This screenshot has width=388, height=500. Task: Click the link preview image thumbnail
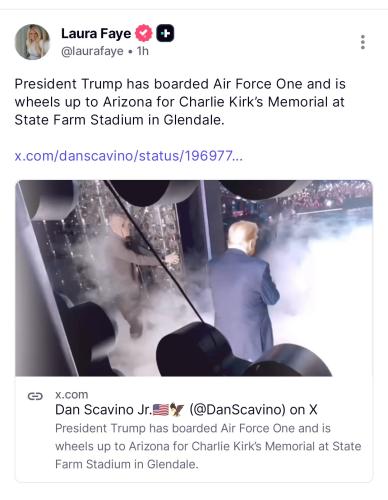(x=194, y=278)
